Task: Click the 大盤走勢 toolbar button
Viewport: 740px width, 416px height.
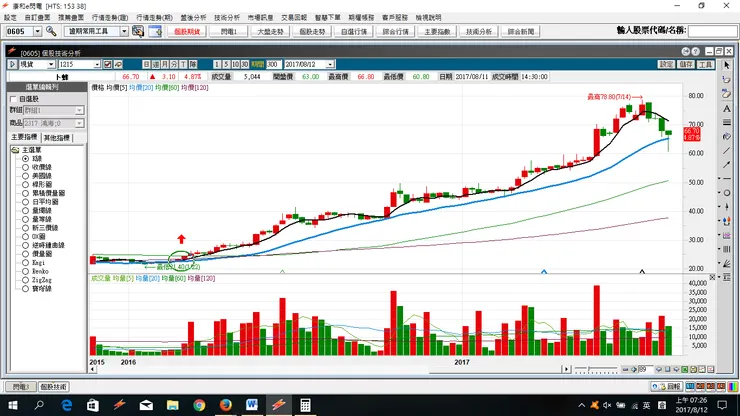Action: click(270, 32)
